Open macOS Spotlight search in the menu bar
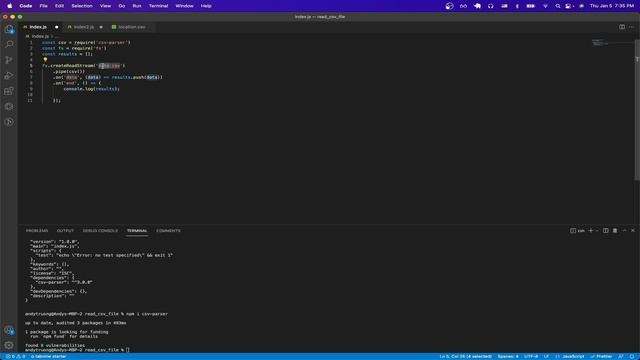 point(558,6)
